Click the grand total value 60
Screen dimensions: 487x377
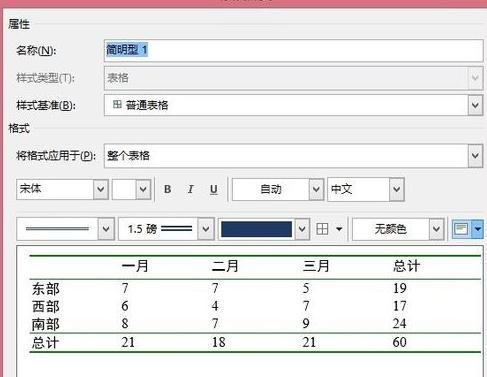[399, 342]
